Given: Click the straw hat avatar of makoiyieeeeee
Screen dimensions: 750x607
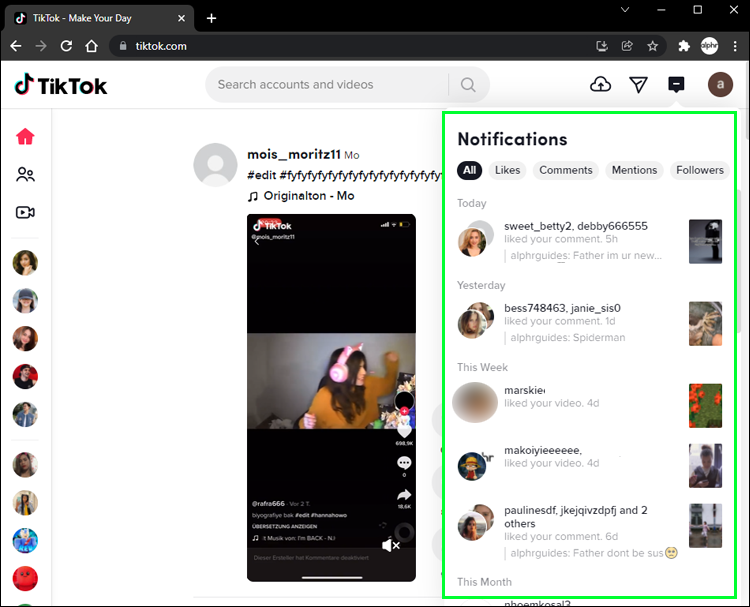Looking at the screenshot, I should coord(472,466).
